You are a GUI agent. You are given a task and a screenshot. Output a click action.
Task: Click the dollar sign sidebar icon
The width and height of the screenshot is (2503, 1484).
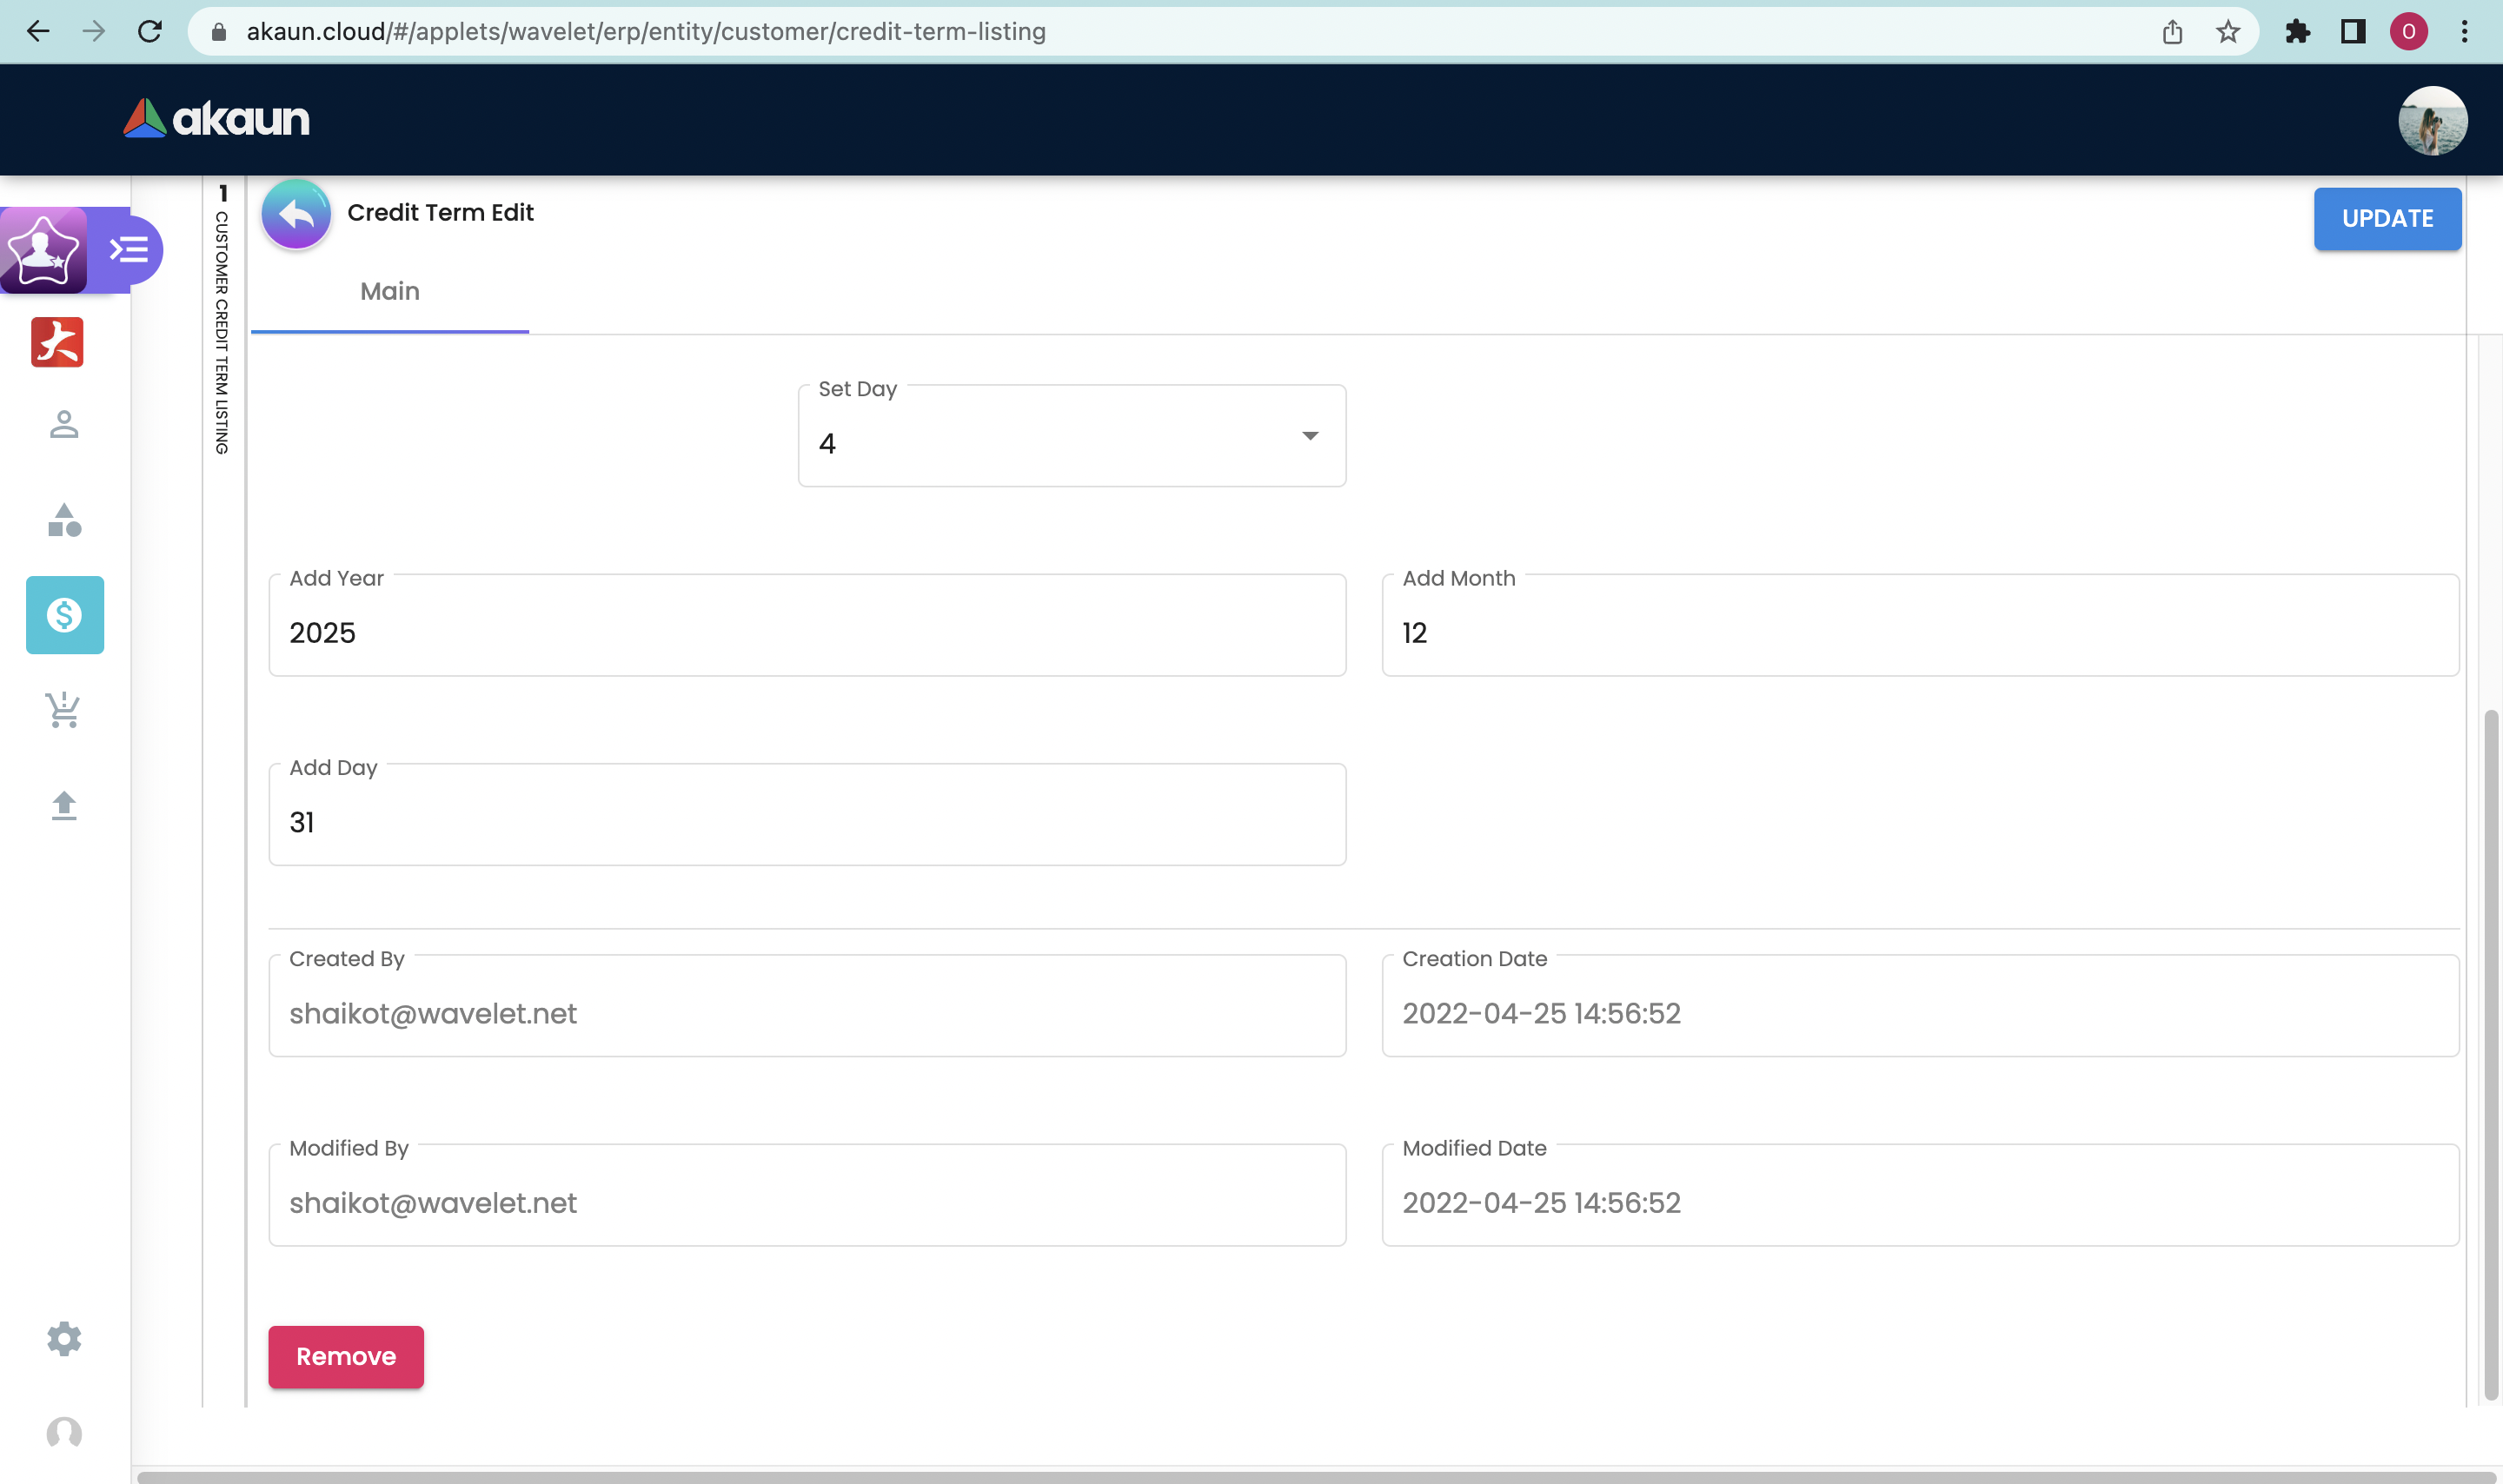click(x=65, y=615)
